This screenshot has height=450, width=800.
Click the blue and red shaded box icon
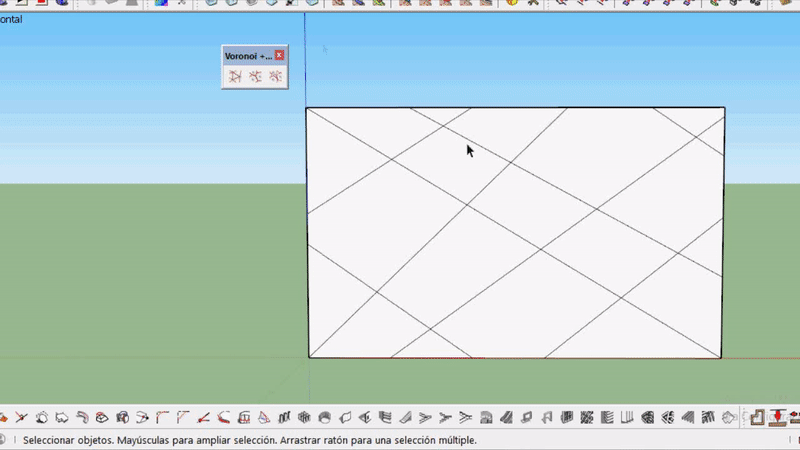point(122,418)
